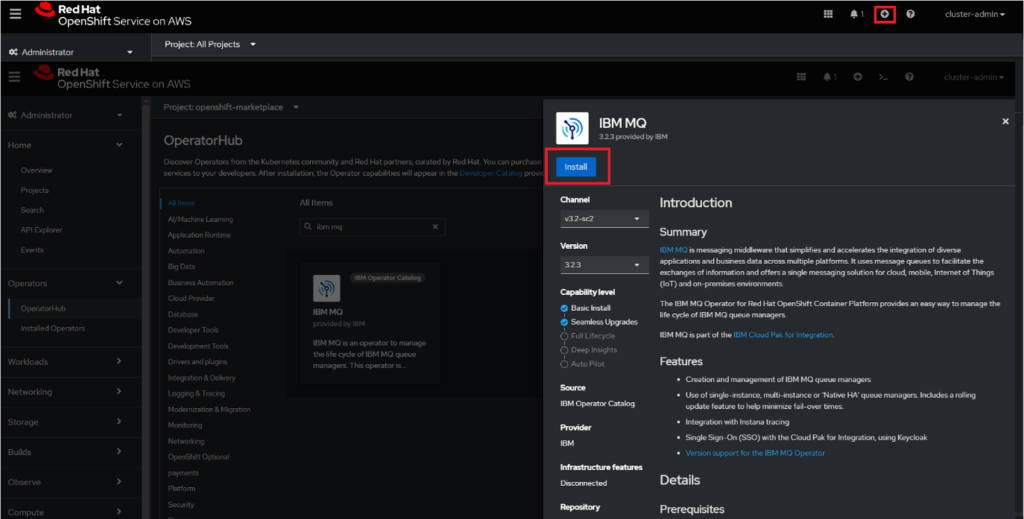
Task: Click the blue Install button
Action: tap(576, 167)
